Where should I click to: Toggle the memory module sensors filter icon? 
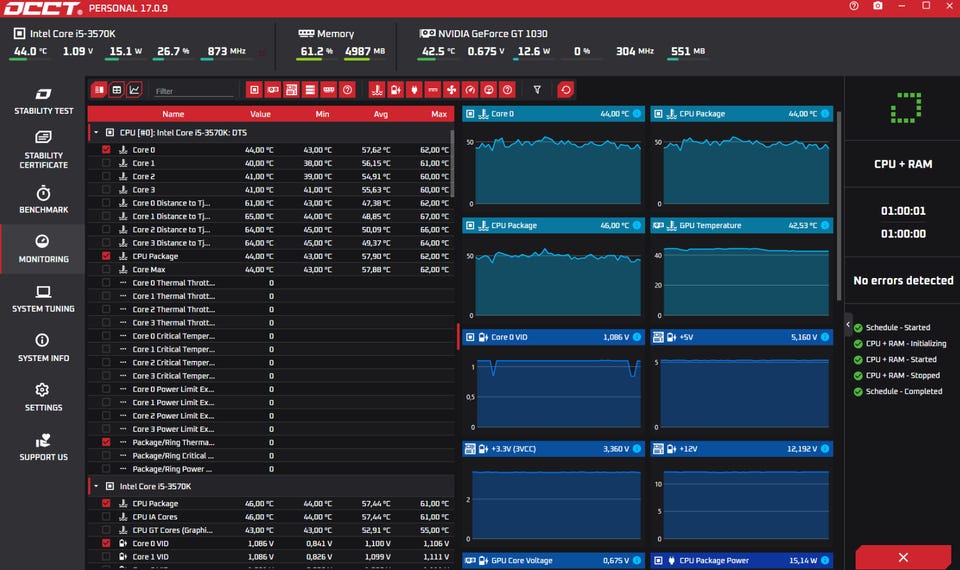pyautogui.click(x=329, y=90)
